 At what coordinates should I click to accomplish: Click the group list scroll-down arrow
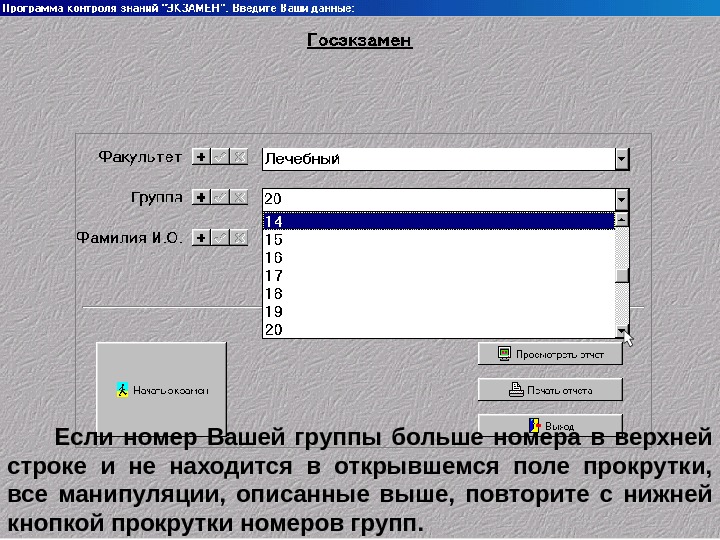coord(622,331)
